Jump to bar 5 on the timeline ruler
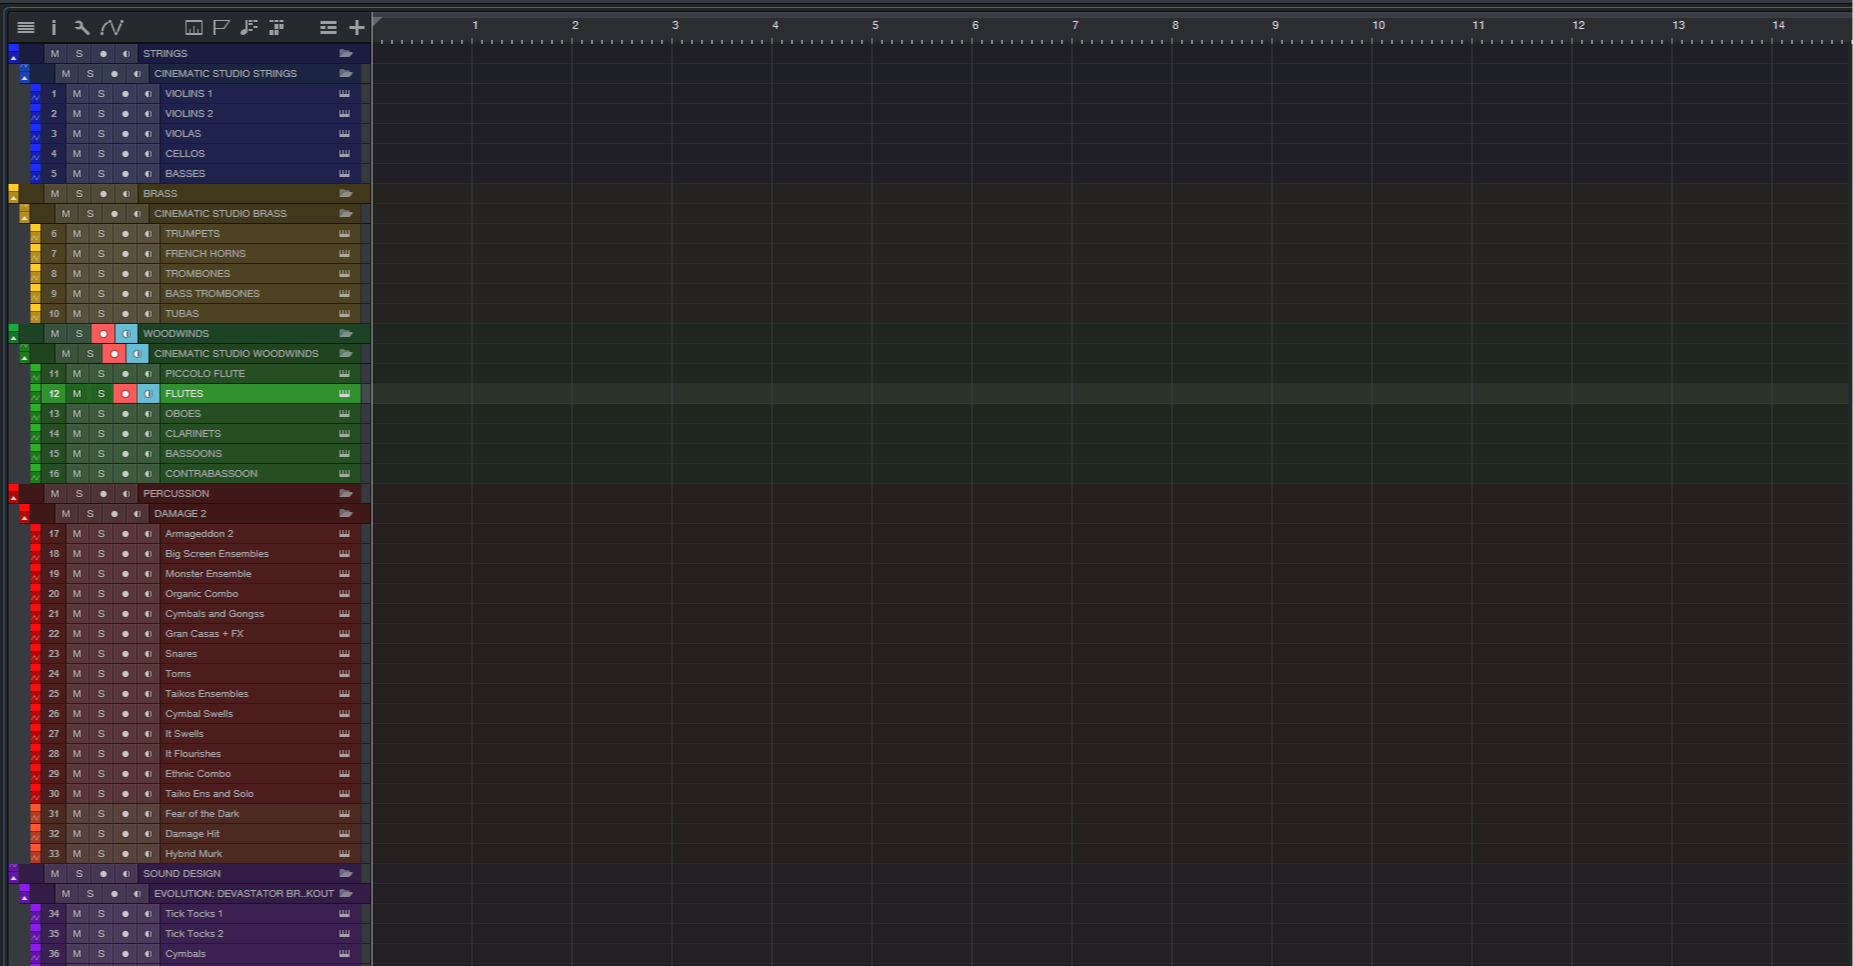 875,25
